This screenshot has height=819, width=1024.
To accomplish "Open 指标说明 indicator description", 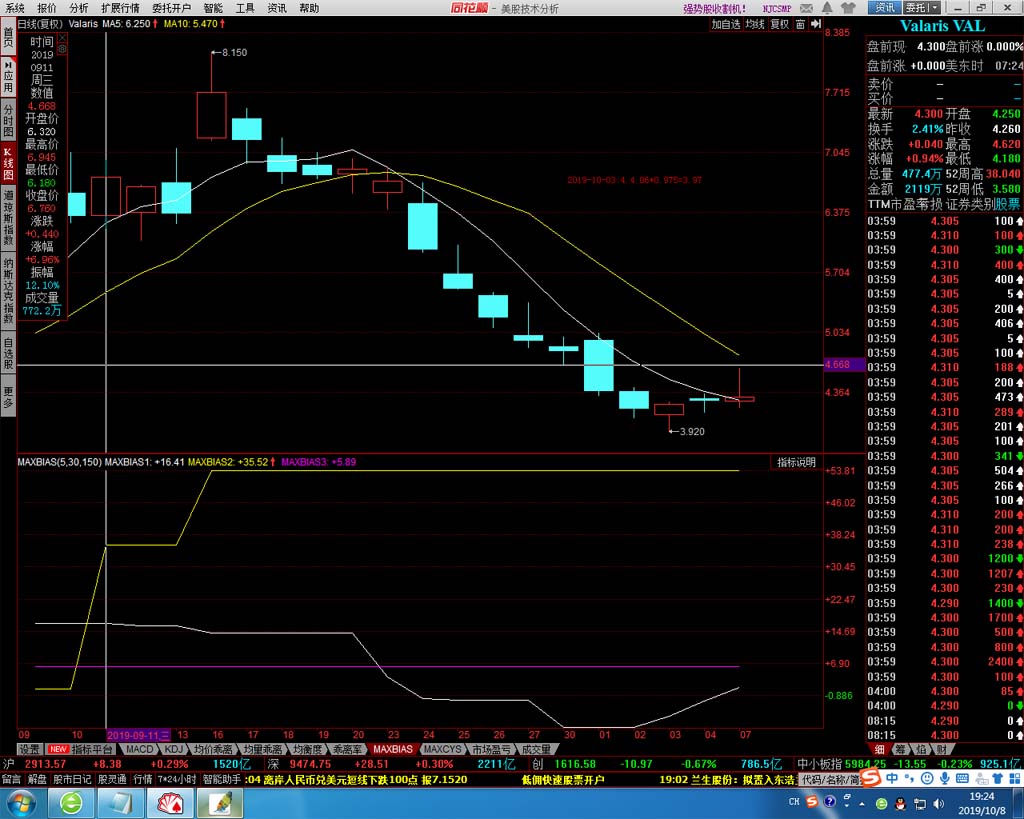I will click(x=796, y=462).
